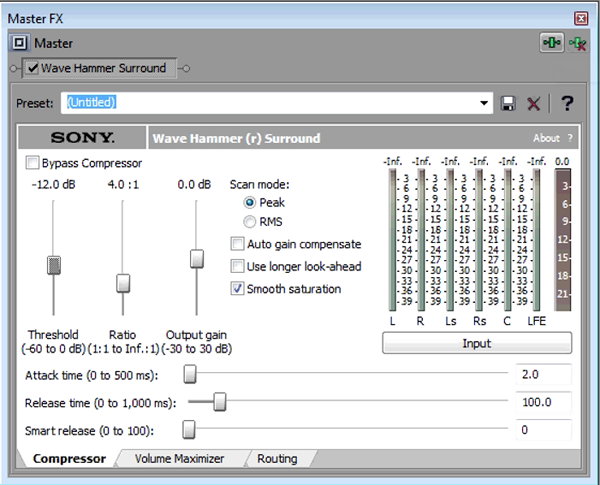
Task: Click the Rs channel level meter
Action: tap(479, 240)
